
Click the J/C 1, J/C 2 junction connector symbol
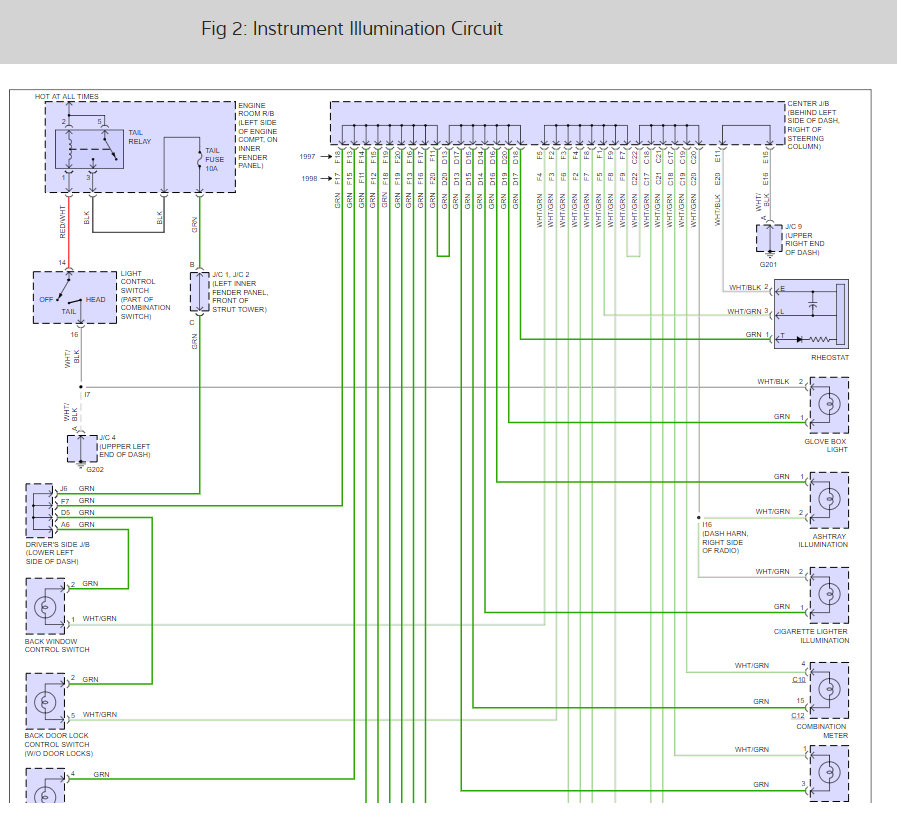click(x=200, y=292)
